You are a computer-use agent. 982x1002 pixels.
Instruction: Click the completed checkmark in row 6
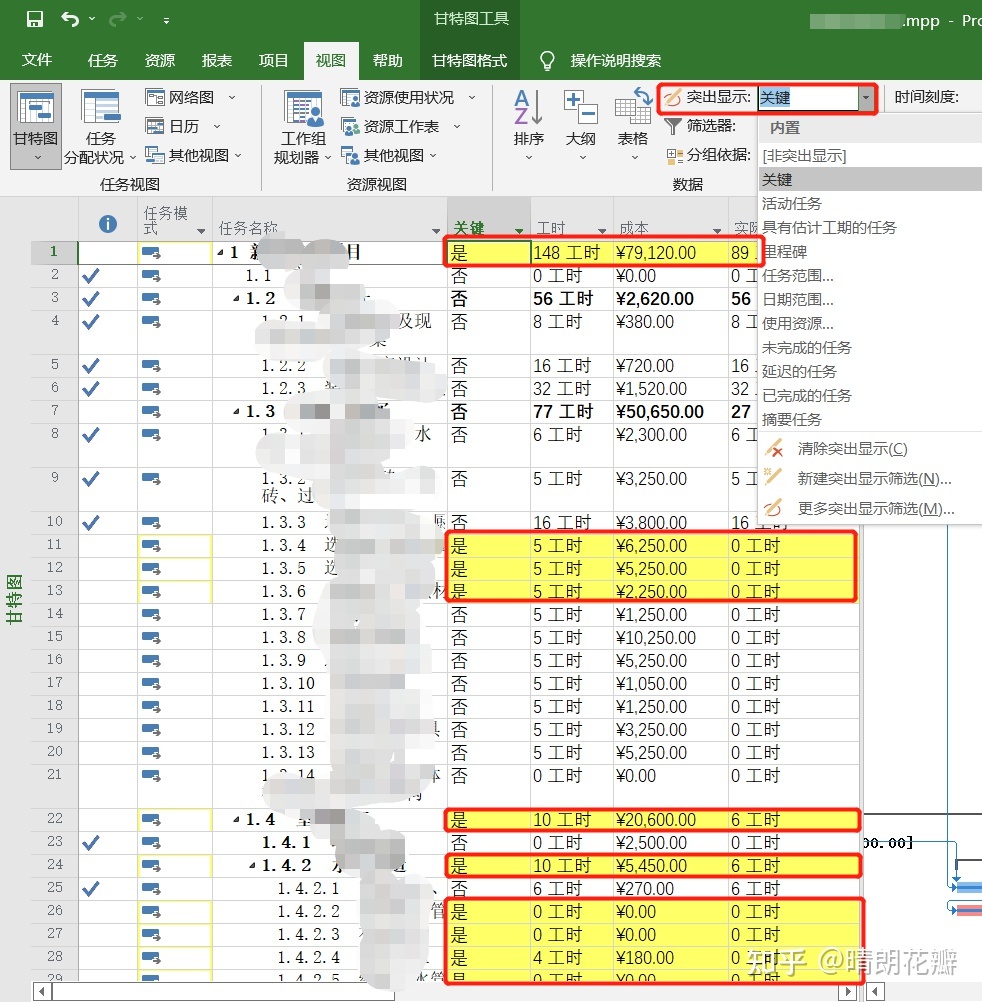[x=91, y=389]
